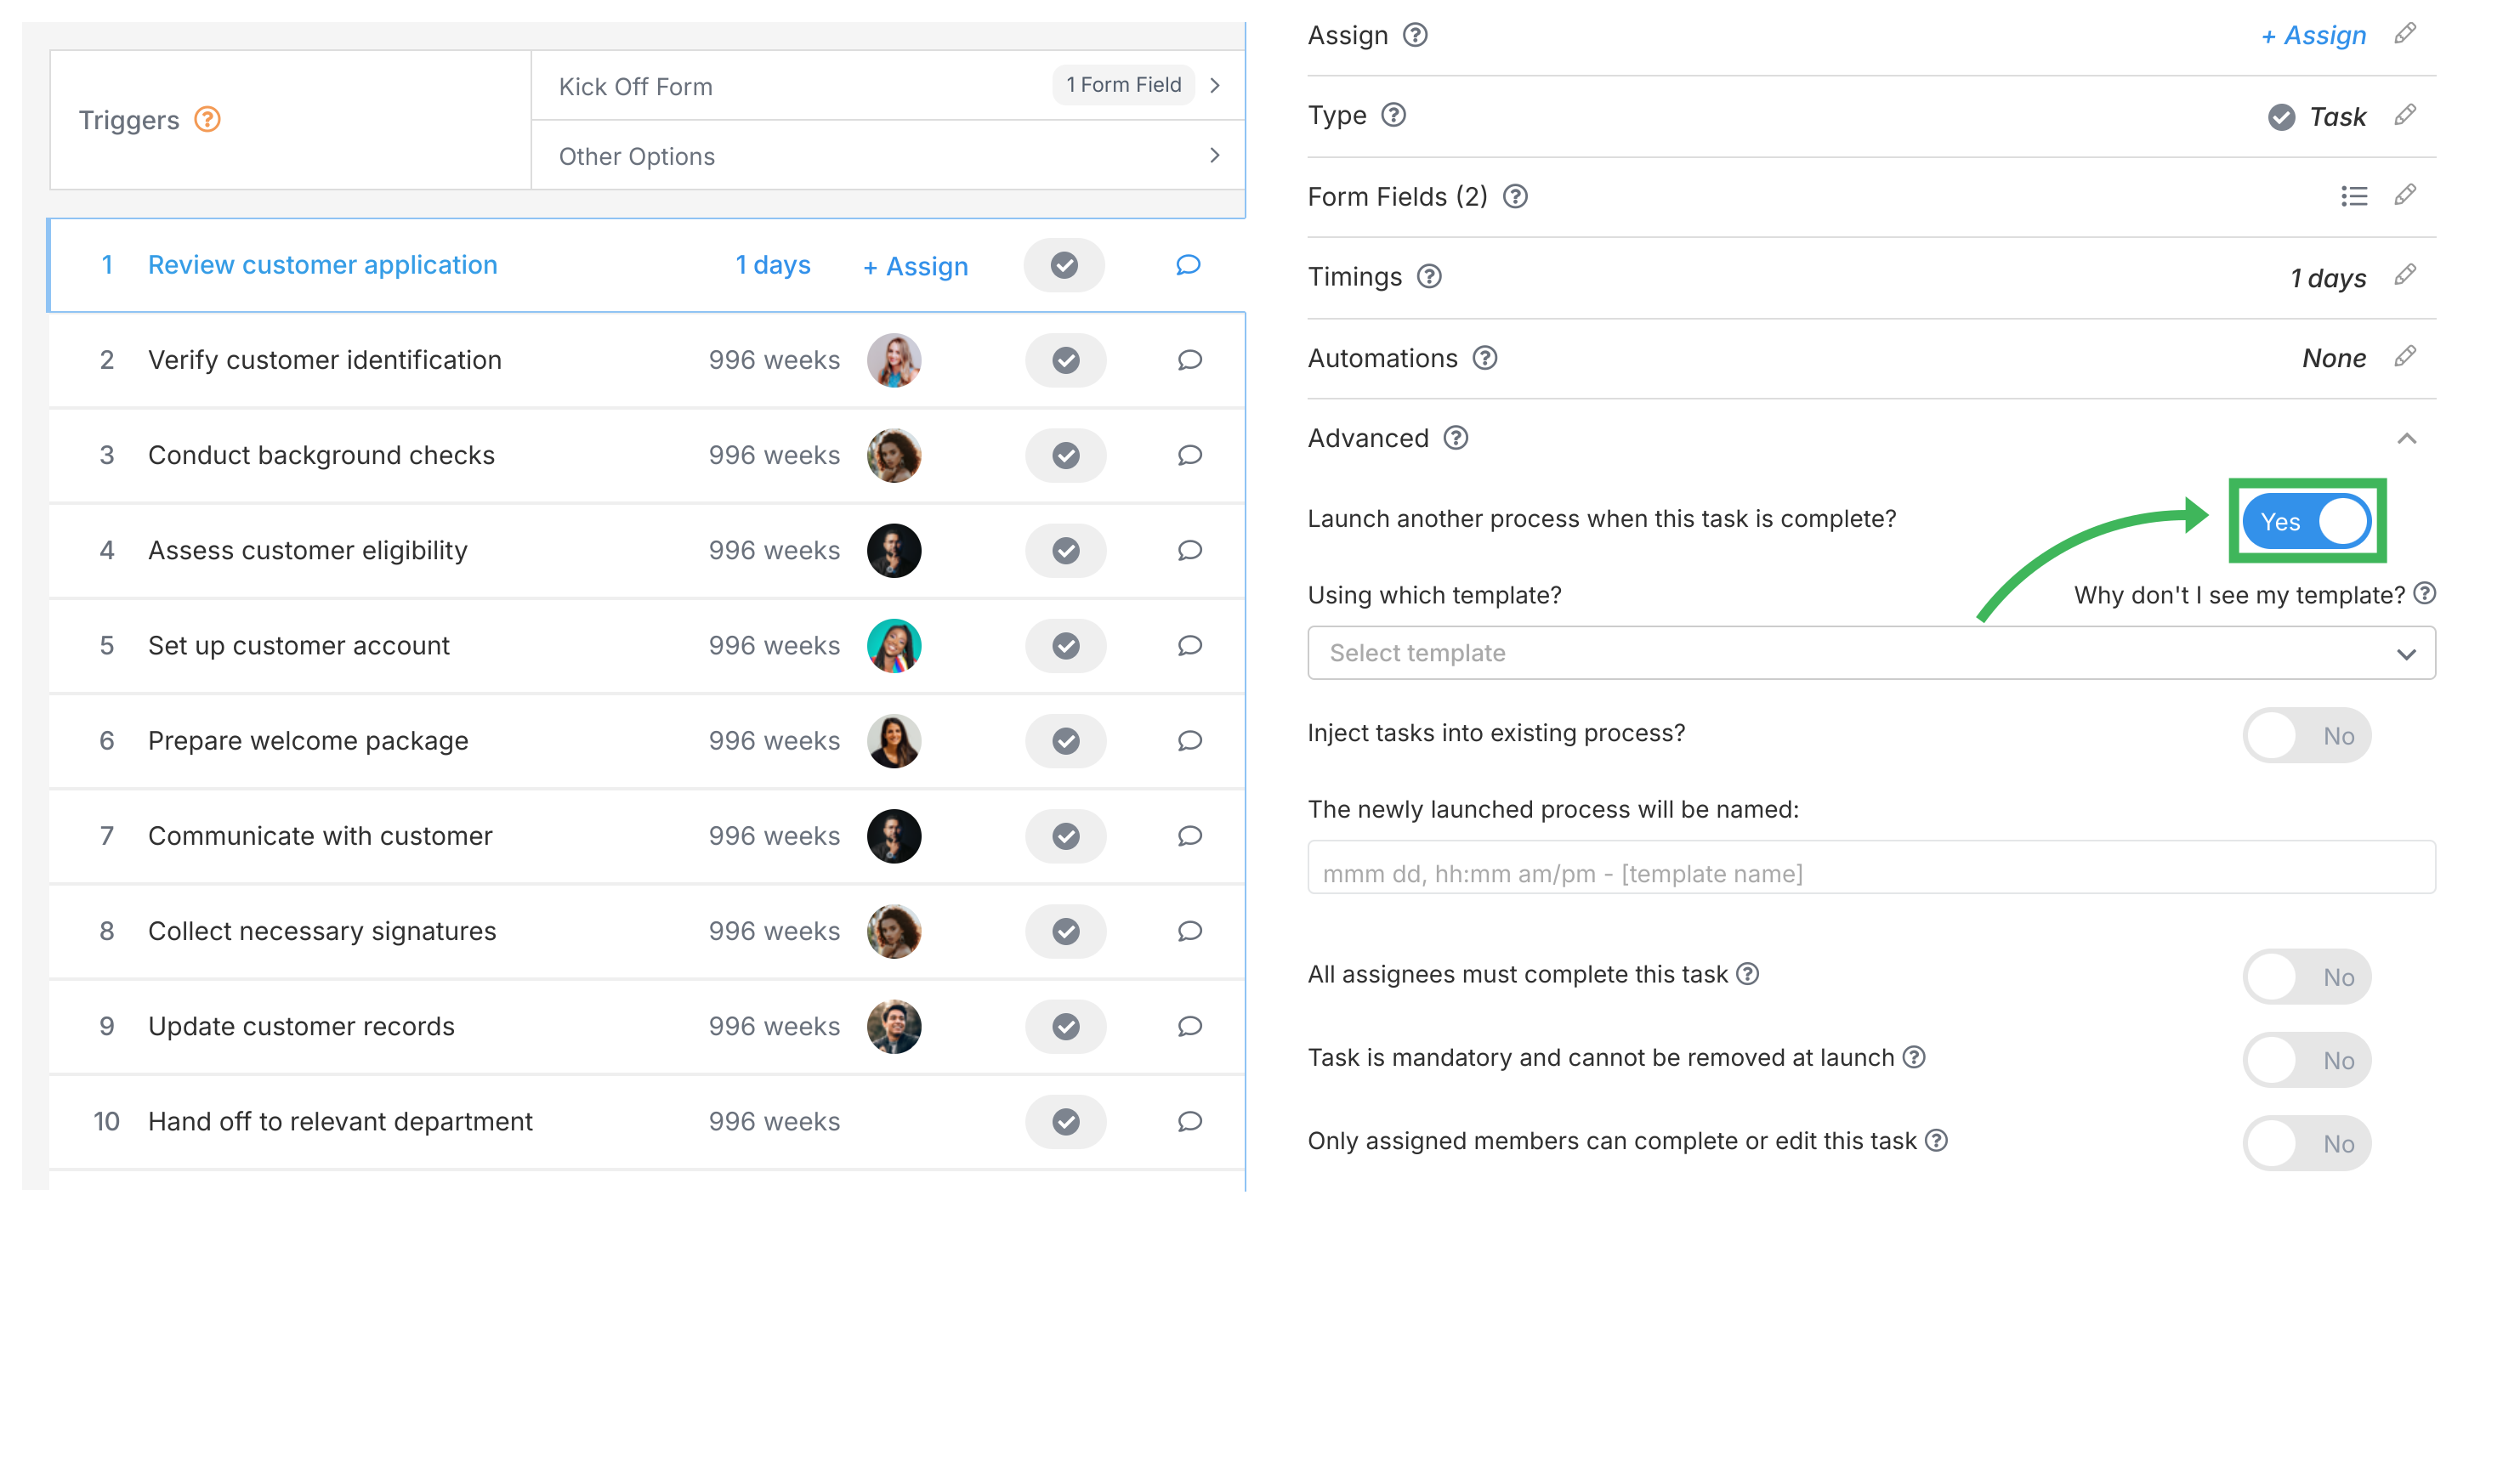
Task: Enable all assignees must complete this task
Action: click(2307, 976)
